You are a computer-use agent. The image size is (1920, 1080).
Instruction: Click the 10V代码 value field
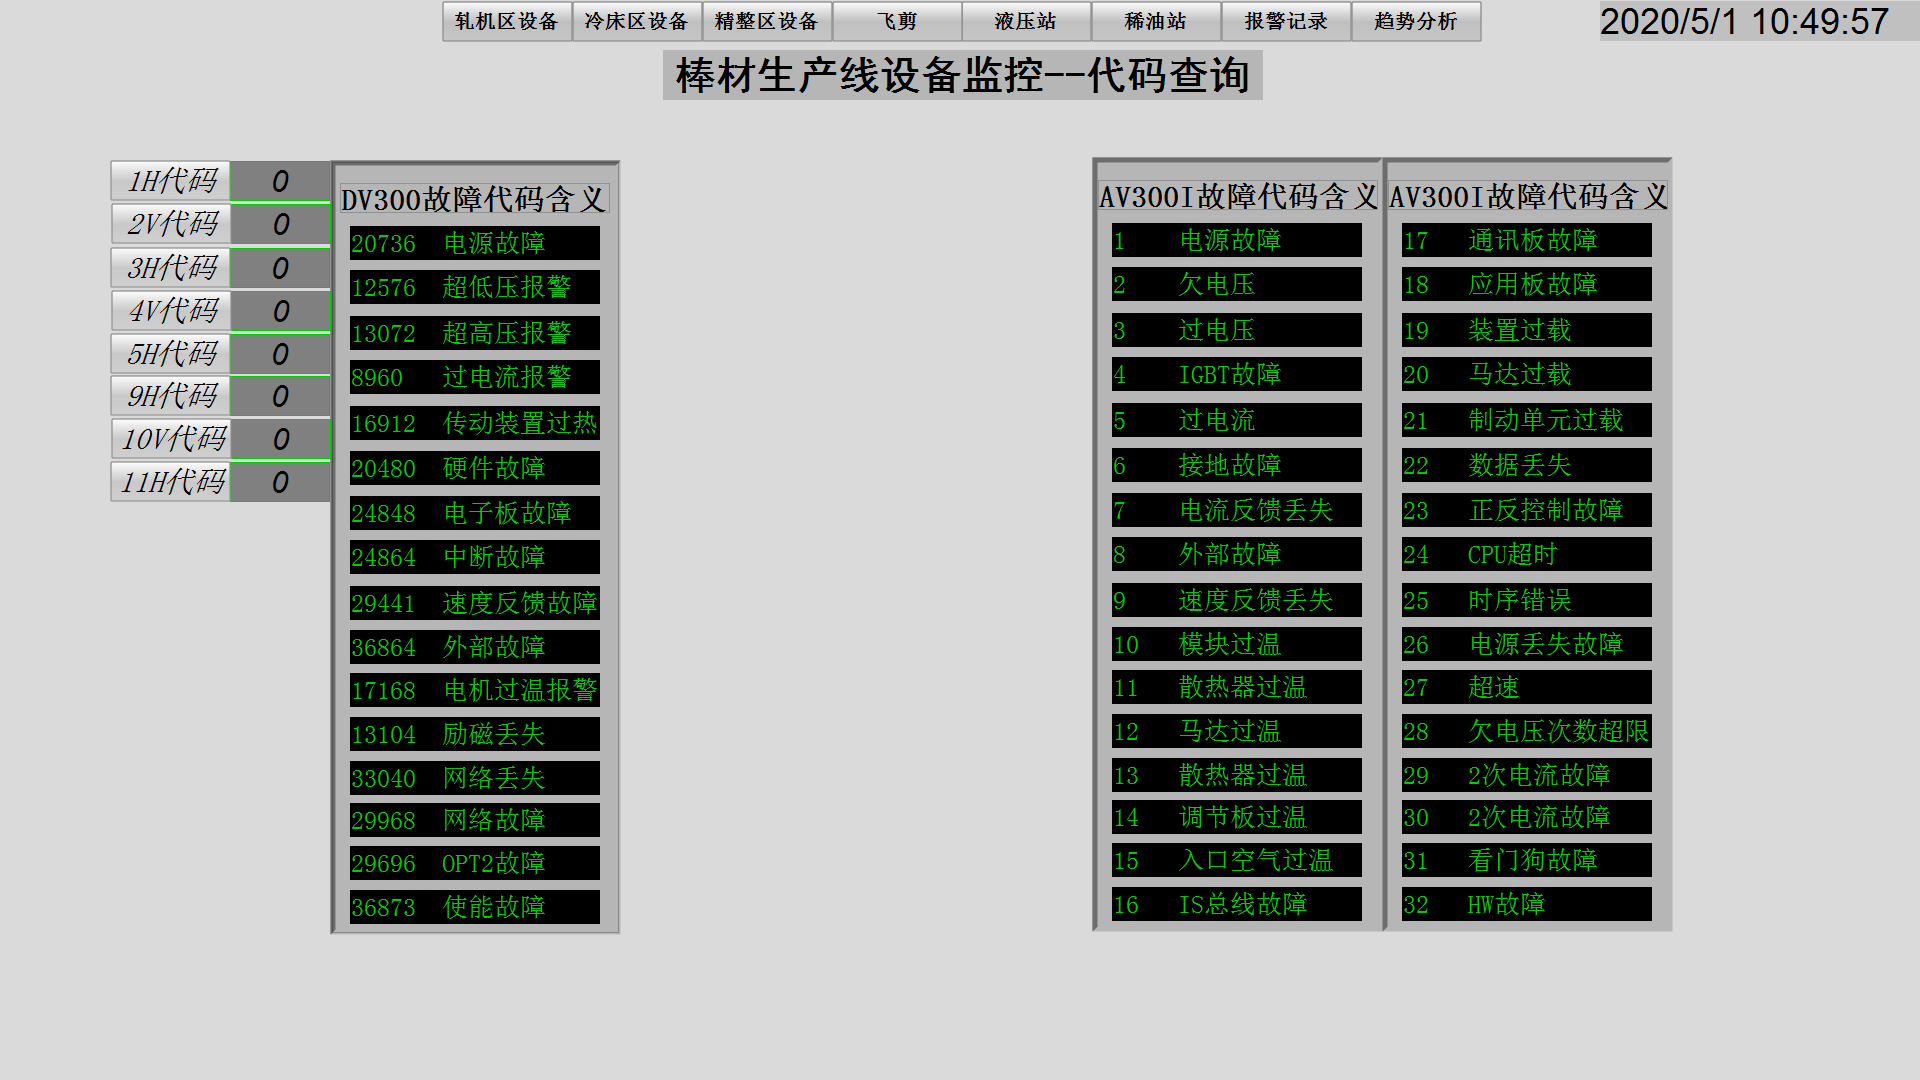(280, 438)
